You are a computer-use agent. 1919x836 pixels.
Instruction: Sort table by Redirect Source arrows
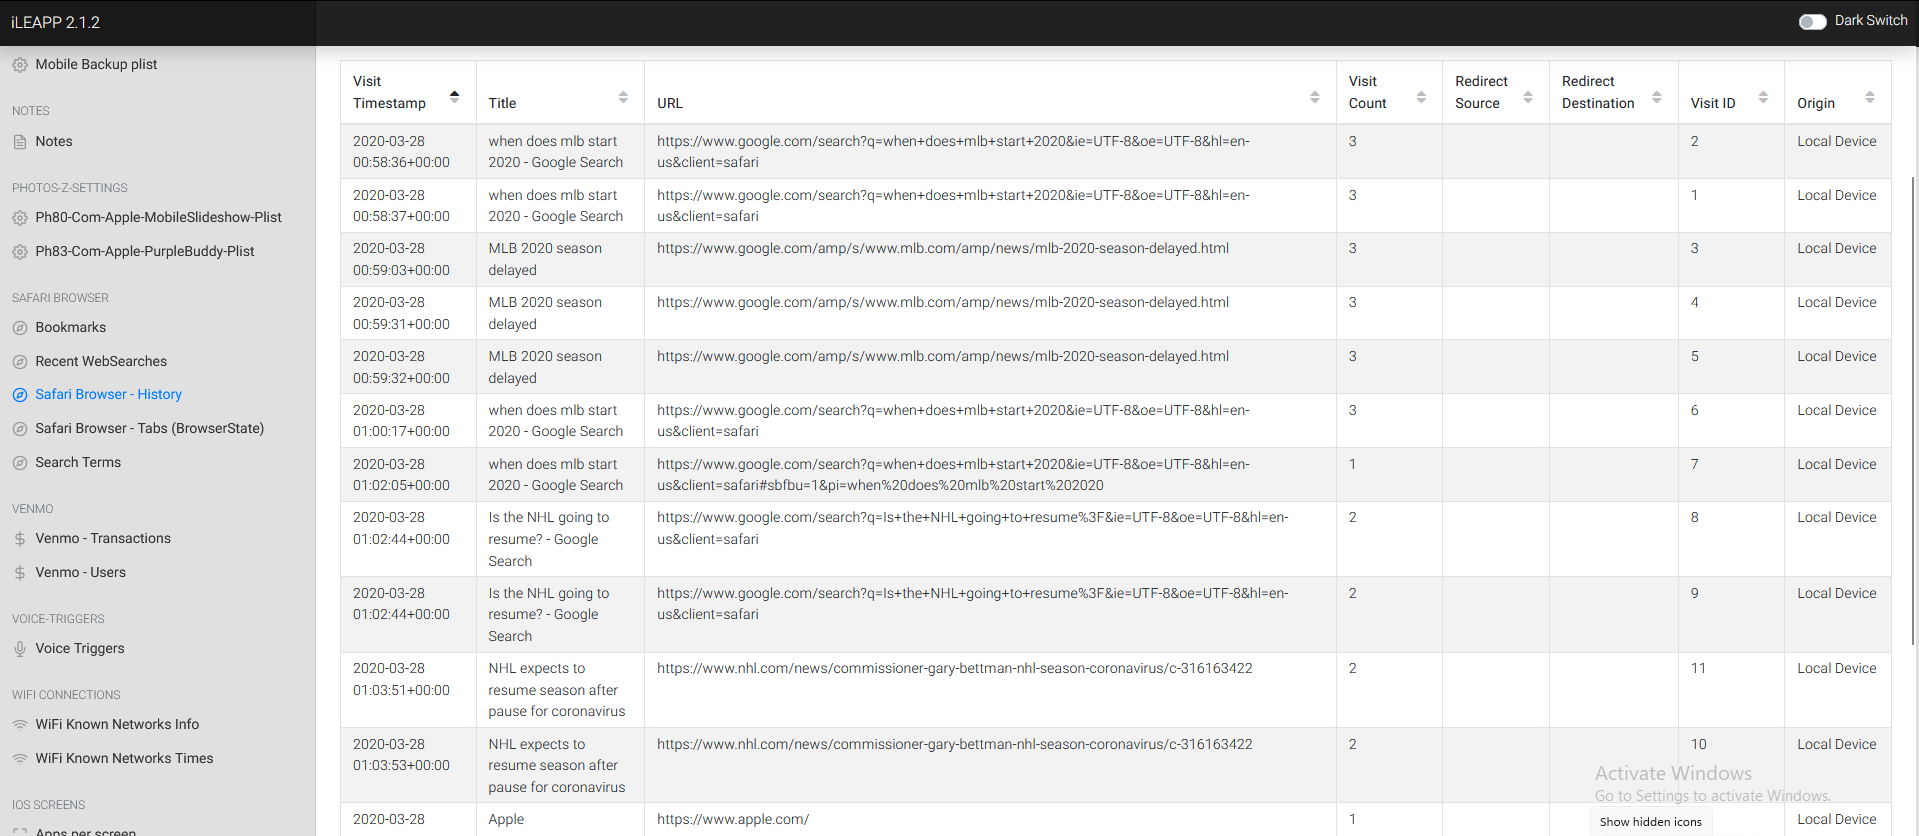[x=1528, y=97]
